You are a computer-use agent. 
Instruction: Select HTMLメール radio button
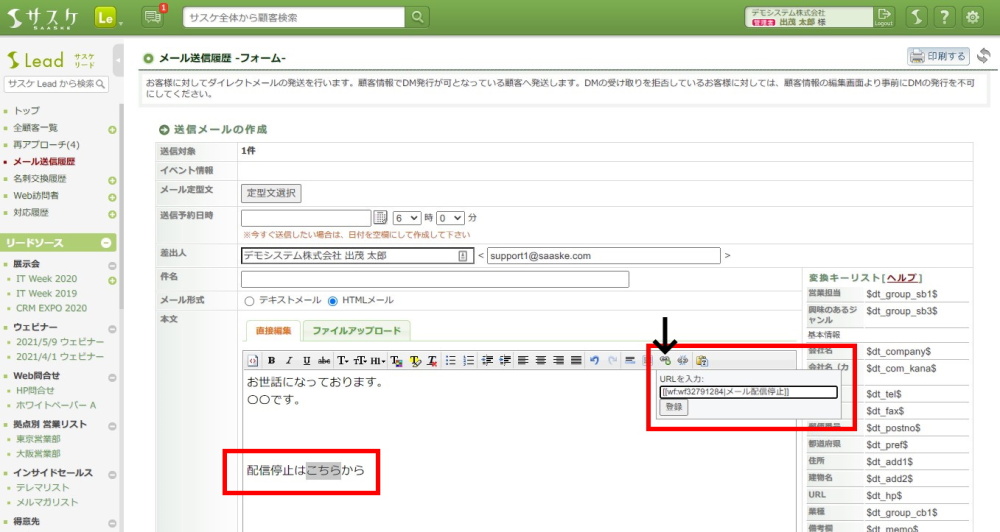[x=332, y=301]
